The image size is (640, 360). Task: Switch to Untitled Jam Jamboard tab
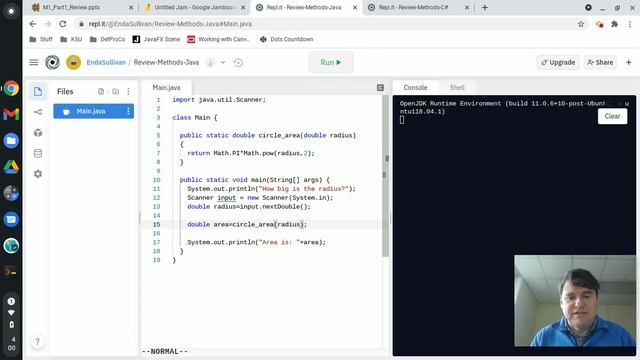point(194,7)
